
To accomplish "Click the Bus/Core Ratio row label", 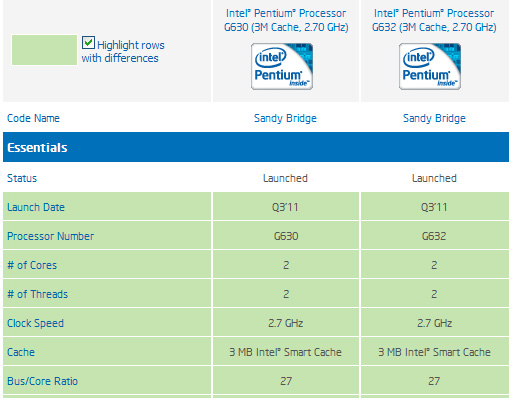I will (42, 381).
